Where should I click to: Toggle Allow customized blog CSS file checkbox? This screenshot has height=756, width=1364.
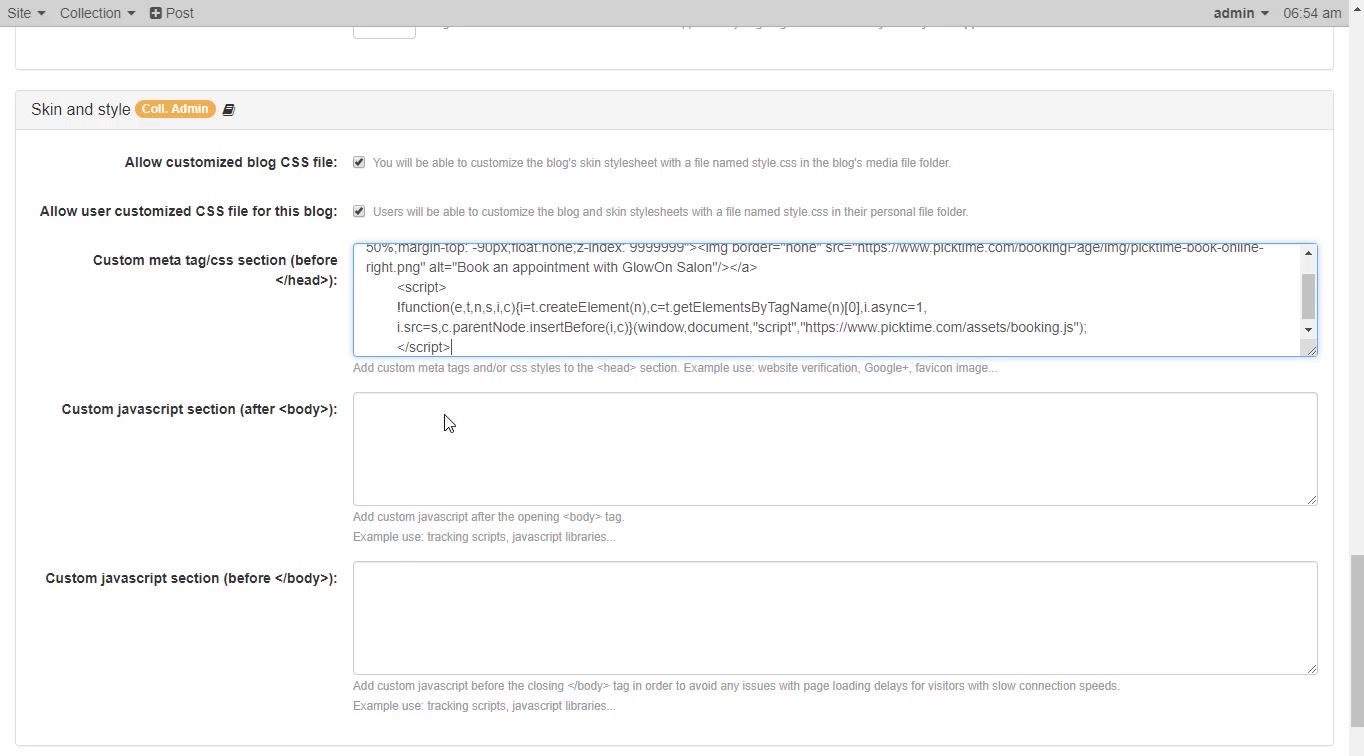point(359,162)
